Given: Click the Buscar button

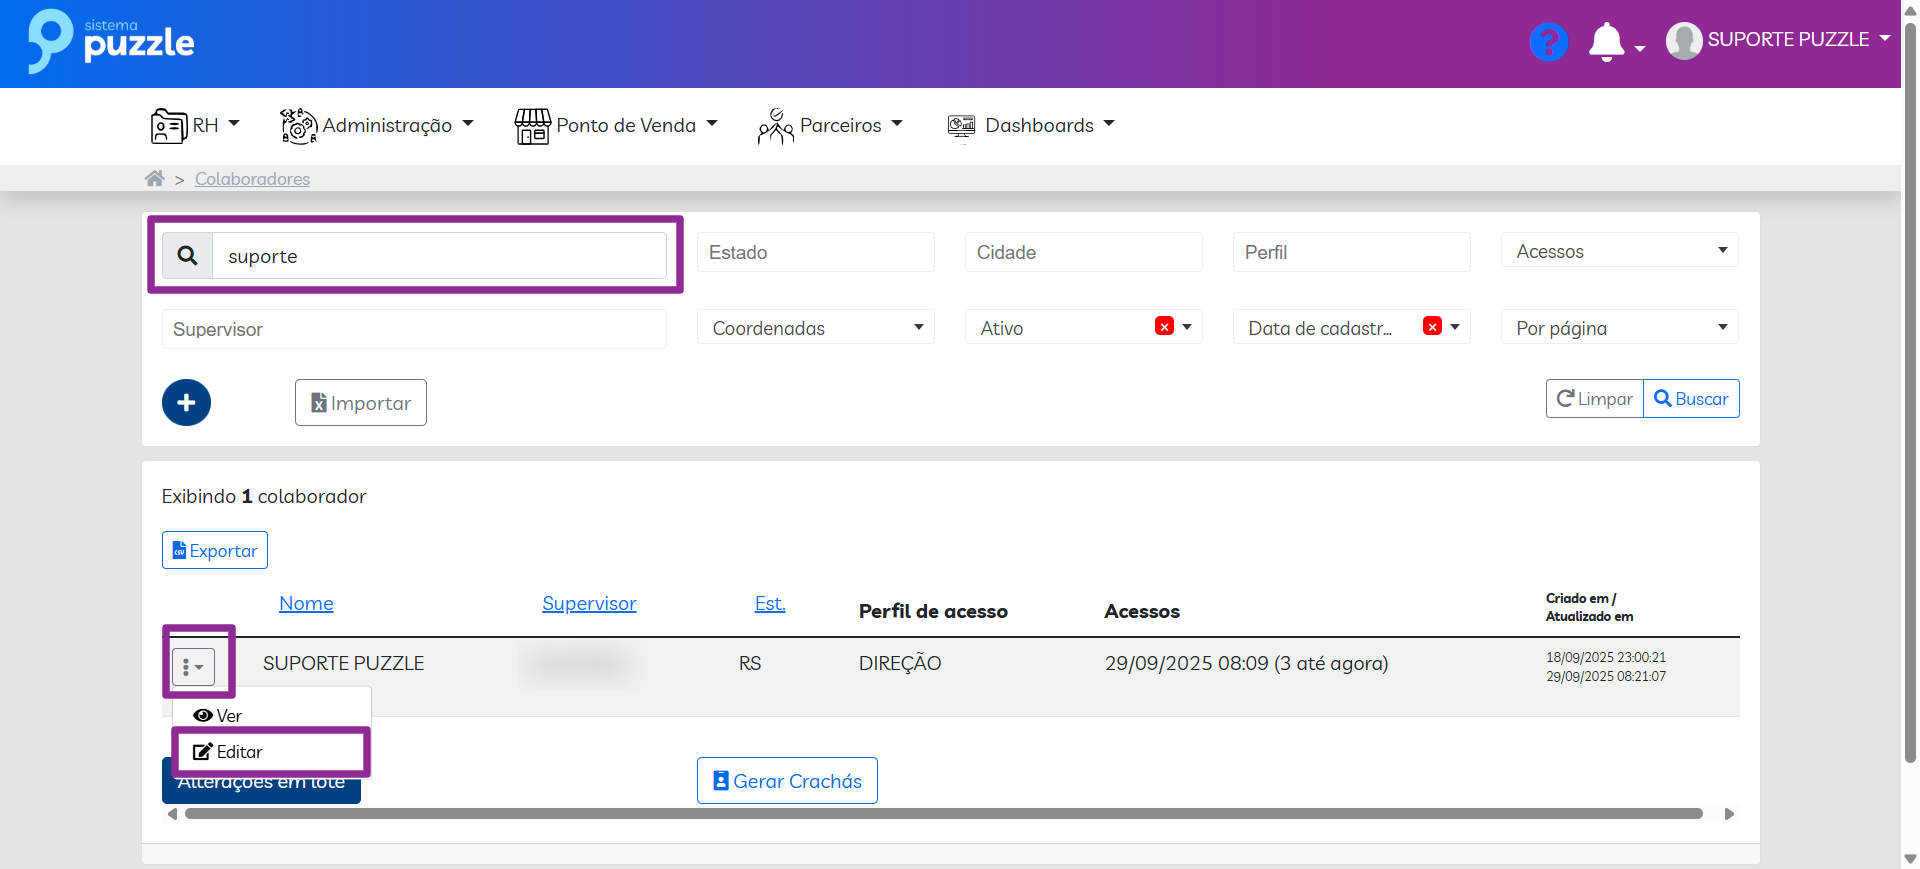Looking at the screenshot, I should [x=1691, y=399].
